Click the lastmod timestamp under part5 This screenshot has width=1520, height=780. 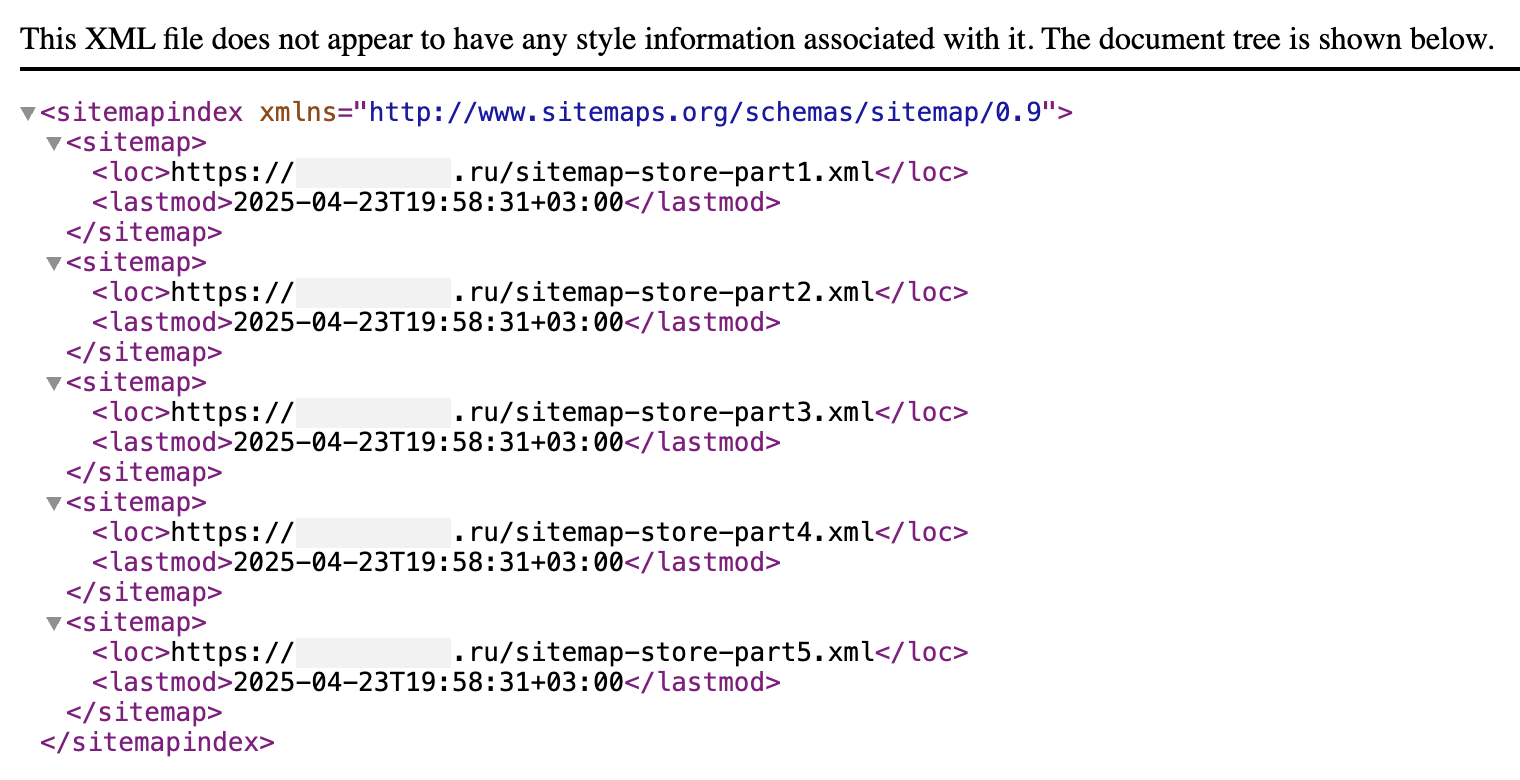tap(428, 682)
